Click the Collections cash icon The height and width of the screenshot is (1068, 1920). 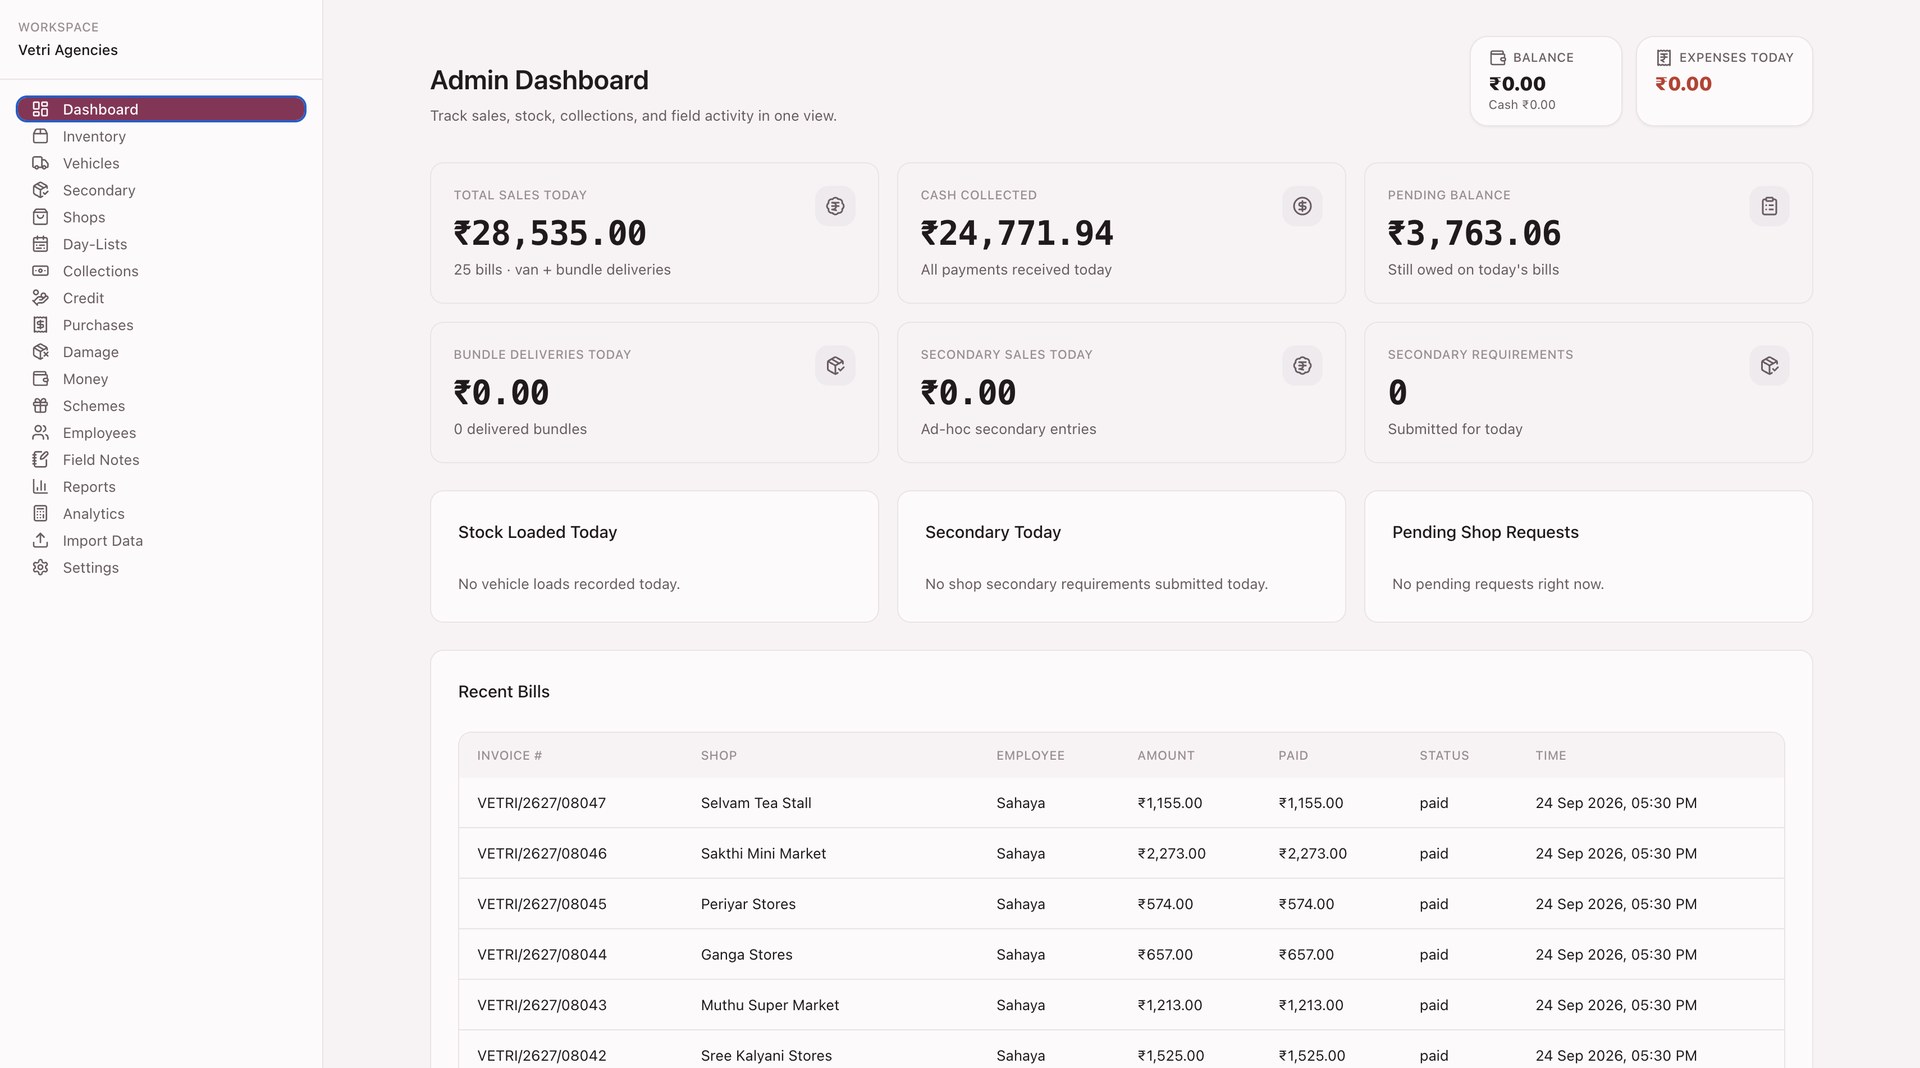tap(40, 271)
